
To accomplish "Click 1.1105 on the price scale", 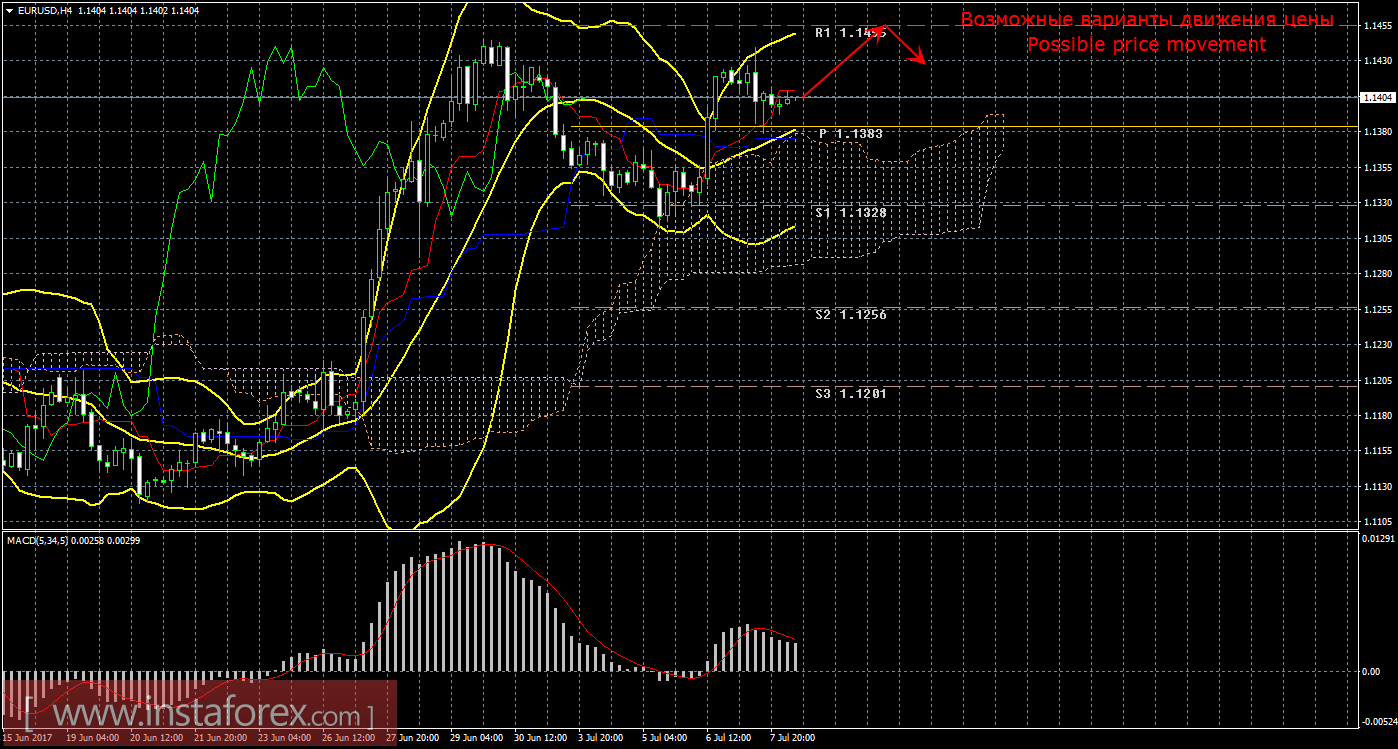I will pos(1379,522).
